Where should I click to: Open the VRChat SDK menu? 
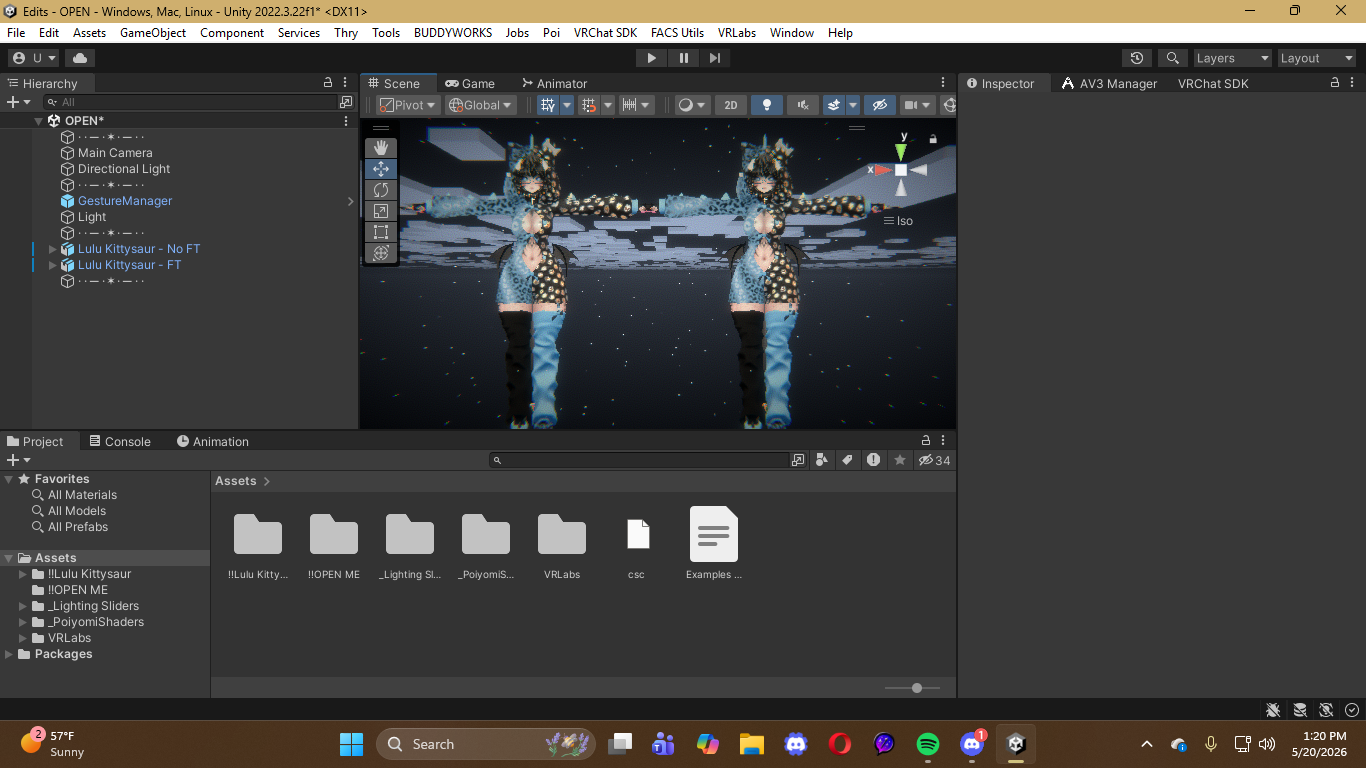605,32
